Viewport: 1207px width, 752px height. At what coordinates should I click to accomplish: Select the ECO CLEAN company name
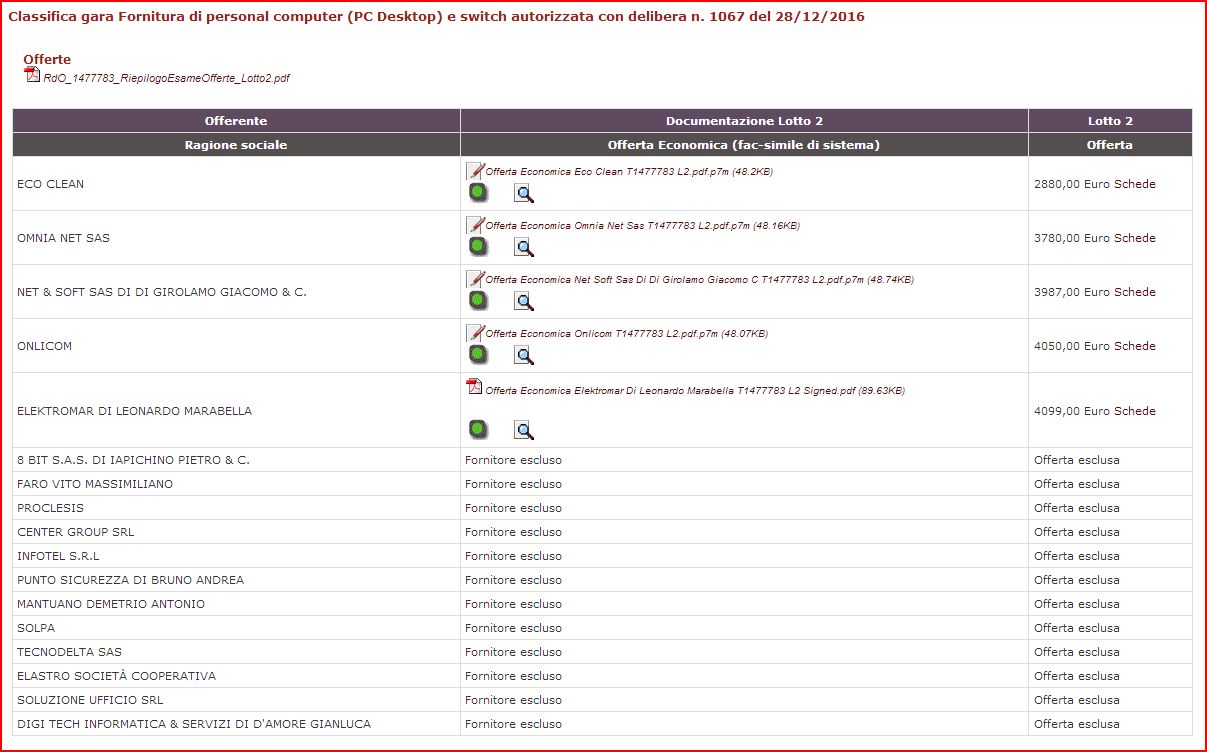tap(51, 184)
